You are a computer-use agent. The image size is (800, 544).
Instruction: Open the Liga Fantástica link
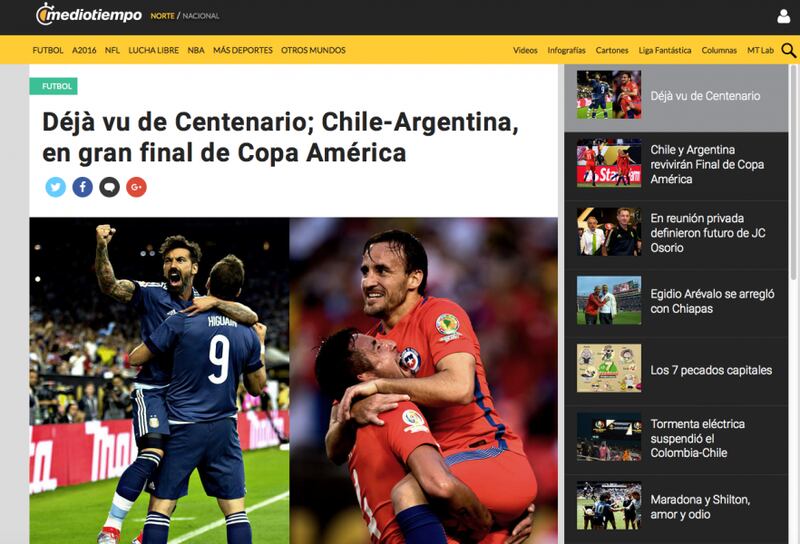[x=665, y=50]
